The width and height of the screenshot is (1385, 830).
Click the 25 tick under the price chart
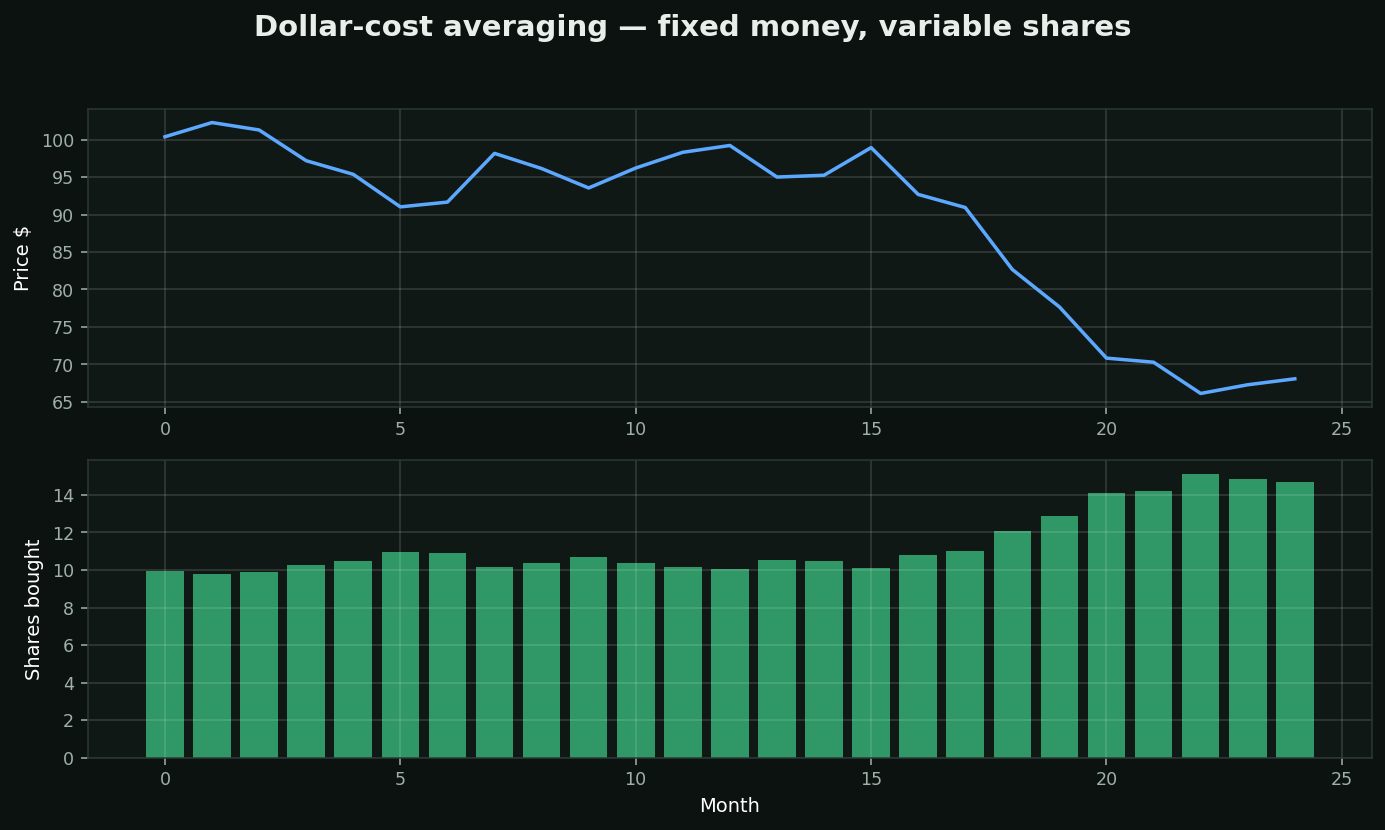point(1342,428)
